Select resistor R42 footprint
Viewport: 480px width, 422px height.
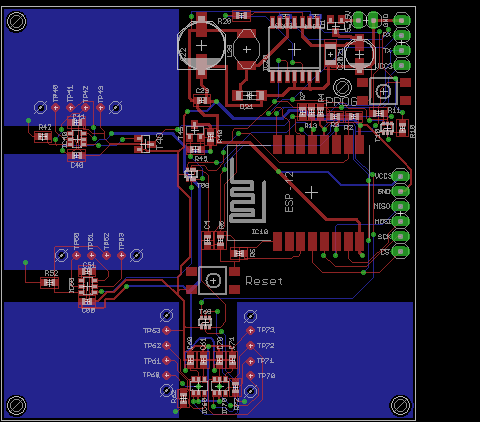43,137
